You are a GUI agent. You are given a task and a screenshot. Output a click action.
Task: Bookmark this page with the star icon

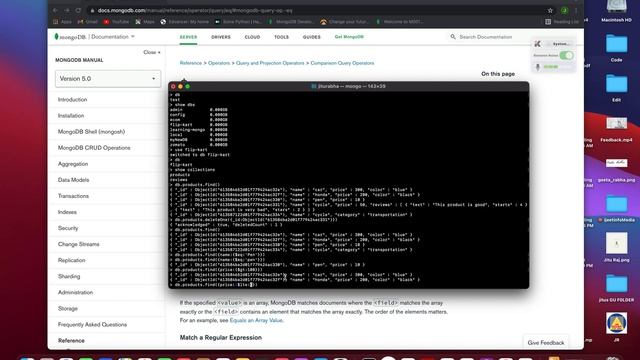(x=550, y=11)
